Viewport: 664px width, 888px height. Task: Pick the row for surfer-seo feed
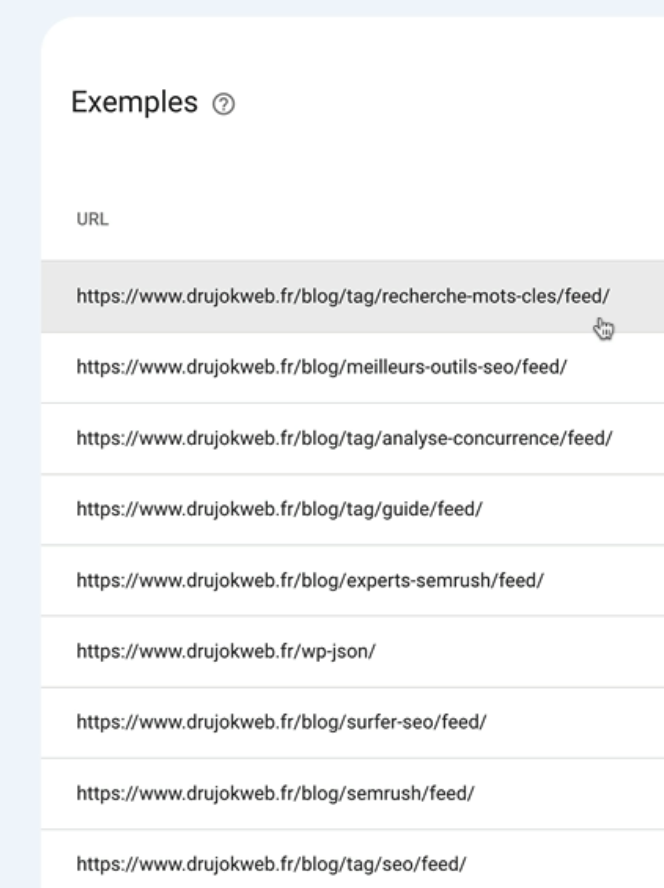352,722
